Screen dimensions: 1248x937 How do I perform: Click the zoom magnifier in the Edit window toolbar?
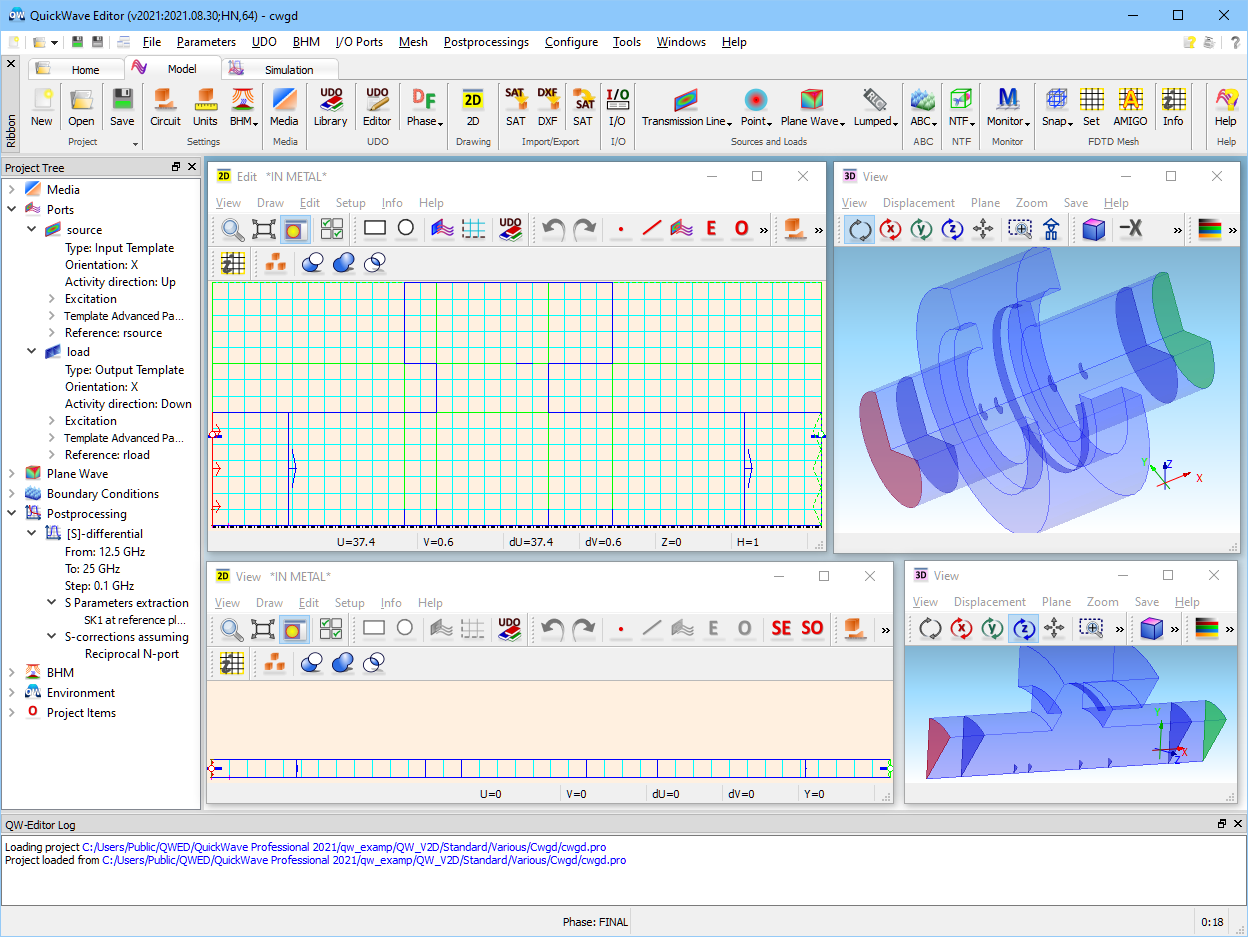[x=233, y=229]
